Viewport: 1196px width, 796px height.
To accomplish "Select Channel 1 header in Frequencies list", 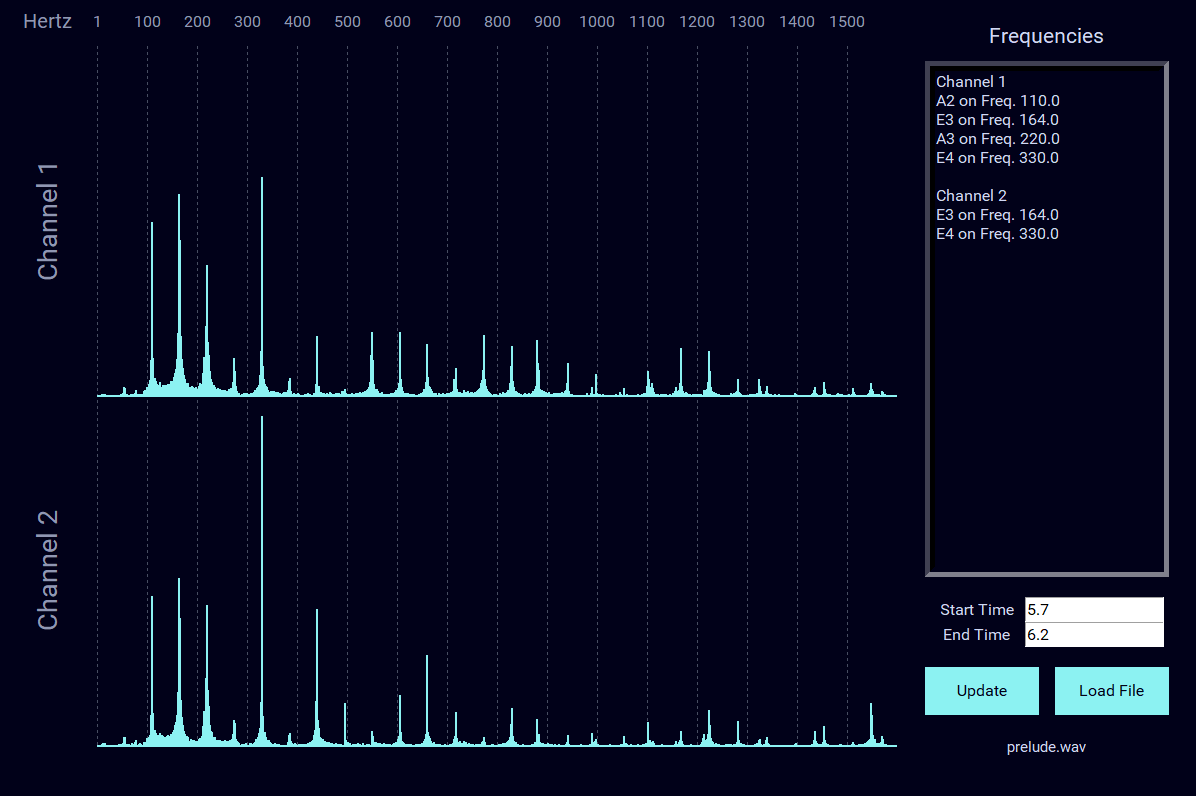I will coord(971,81).
